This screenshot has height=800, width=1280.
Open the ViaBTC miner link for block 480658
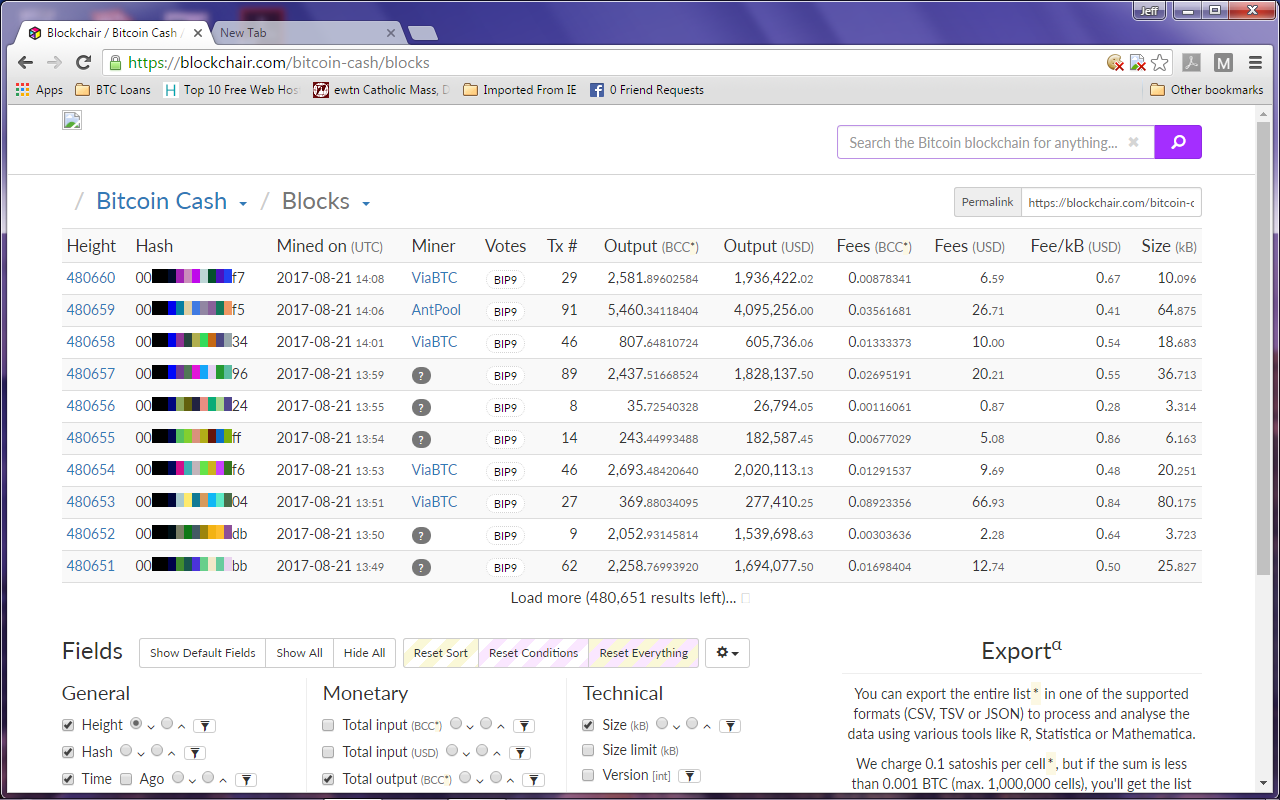434,342
